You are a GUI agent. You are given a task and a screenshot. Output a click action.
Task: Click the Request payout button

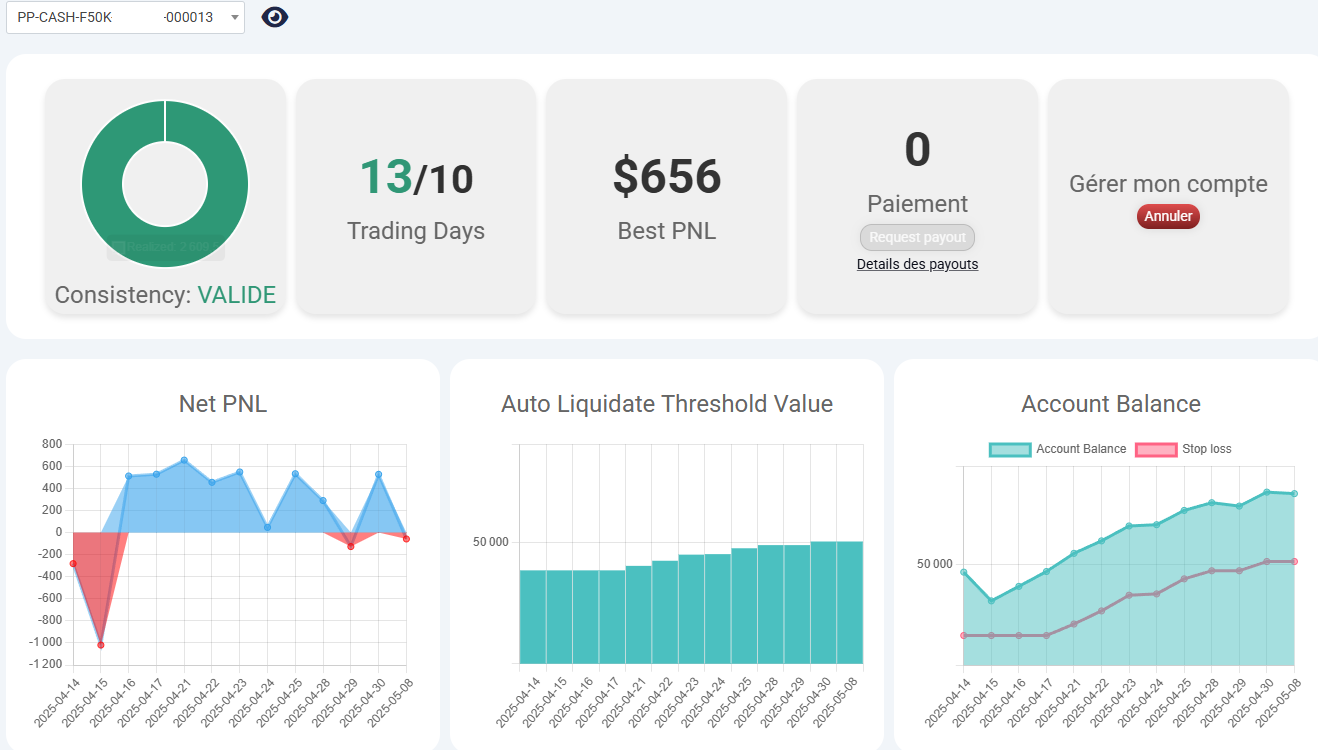(917, 237)
